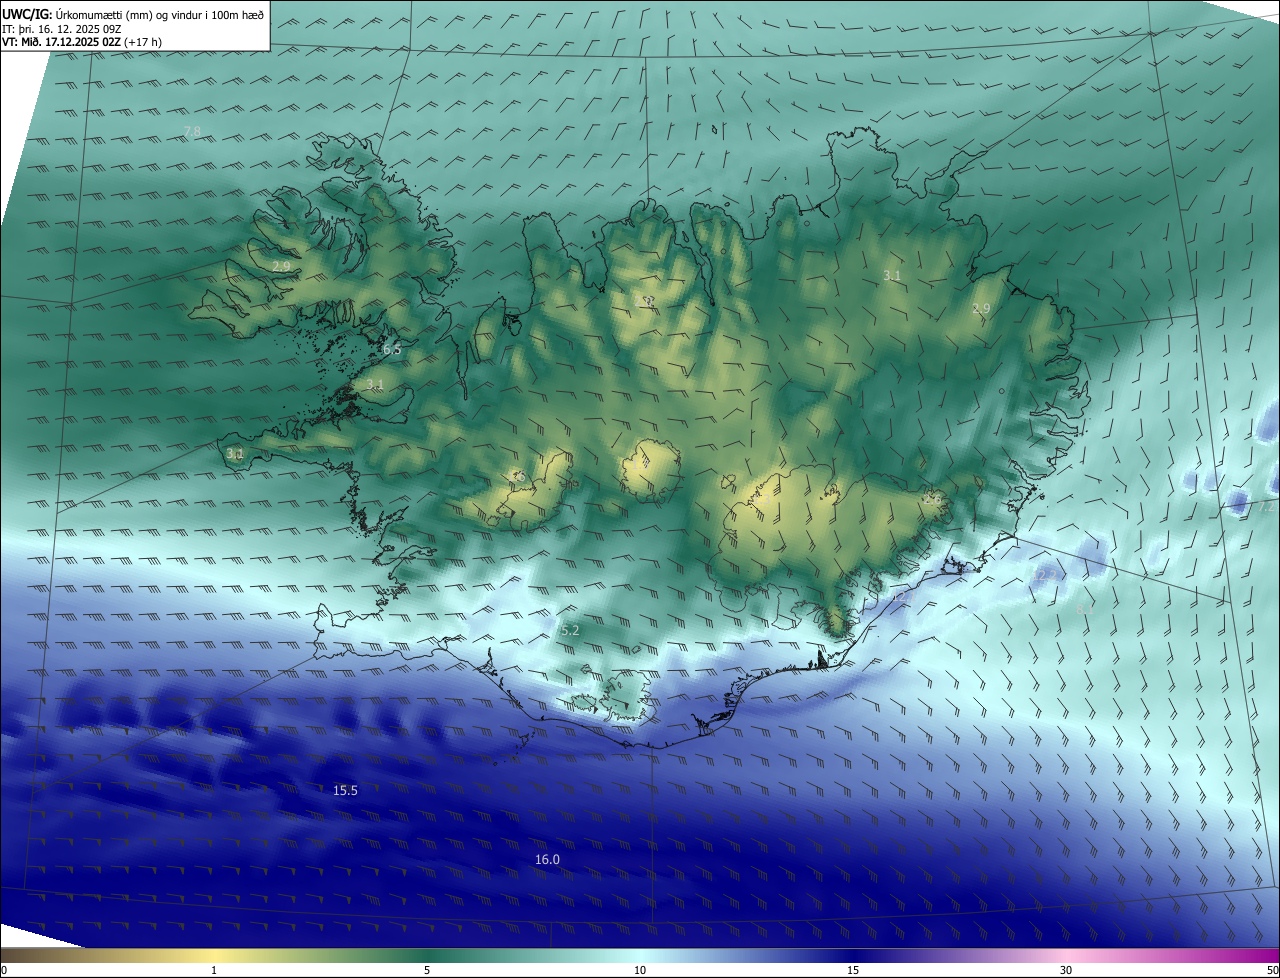Image resolution: width=1280 pixels, height=978 pixels.
Task: Click the colour scale tick label 0
Action: coord(4,970)
